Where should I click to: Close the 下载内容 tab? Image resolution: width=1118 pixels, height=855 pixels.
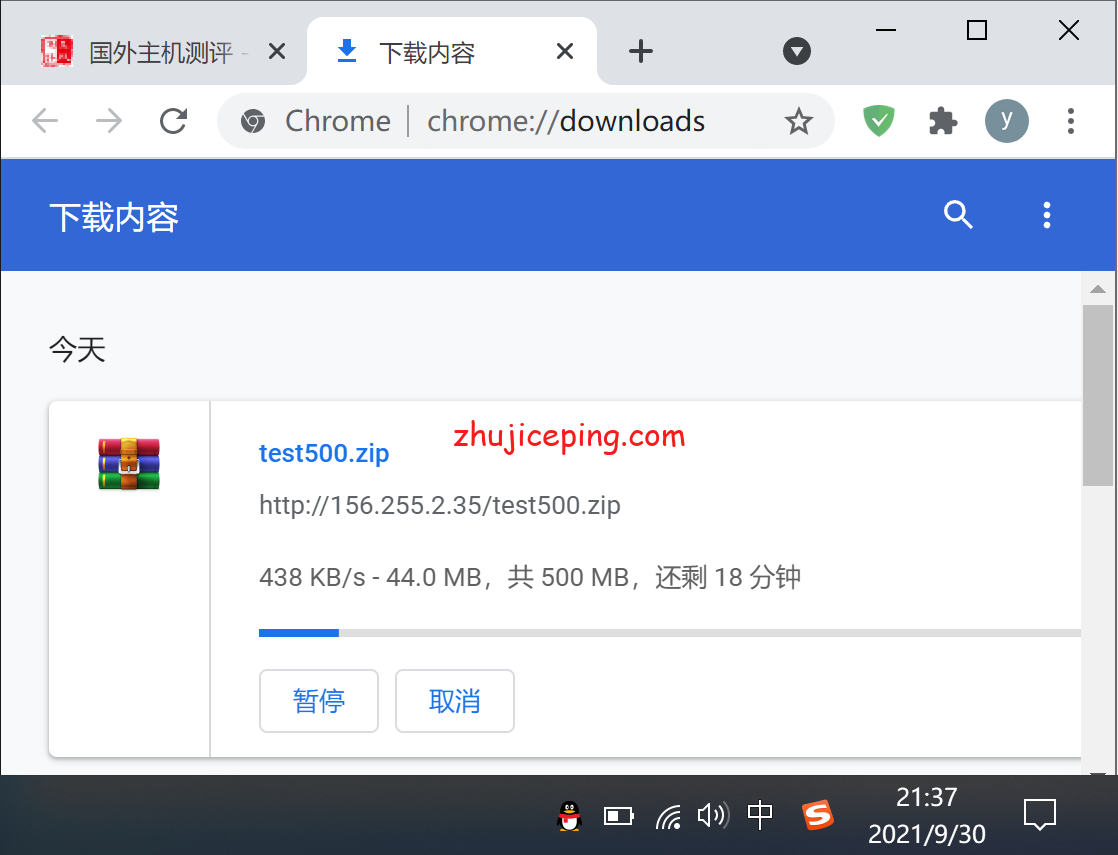pyautogui.click(x=565, y=51)
